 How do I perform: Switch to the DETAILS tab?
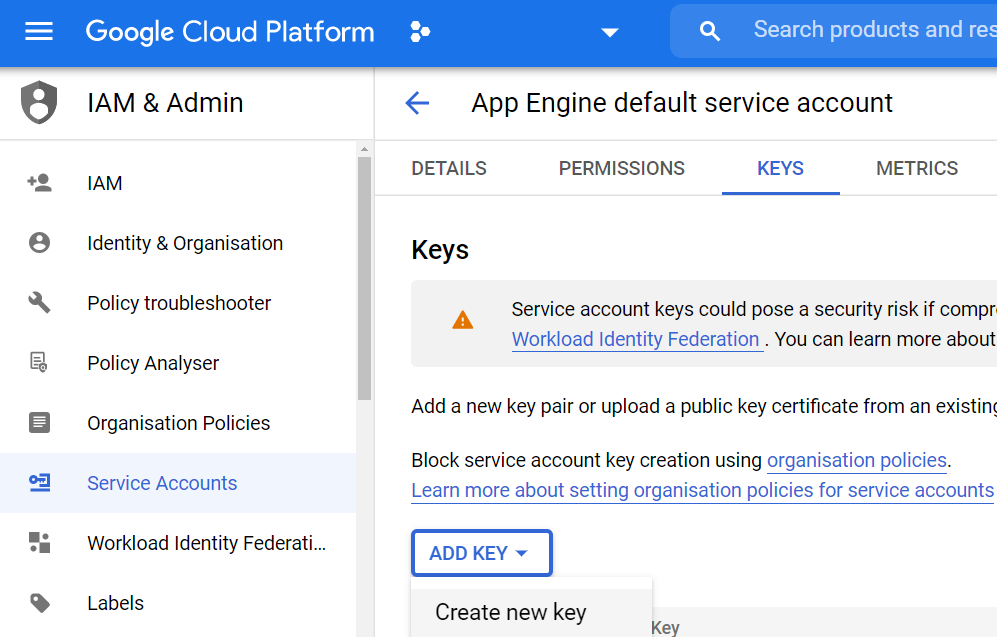pyautogui.click(x=449, y=168)
